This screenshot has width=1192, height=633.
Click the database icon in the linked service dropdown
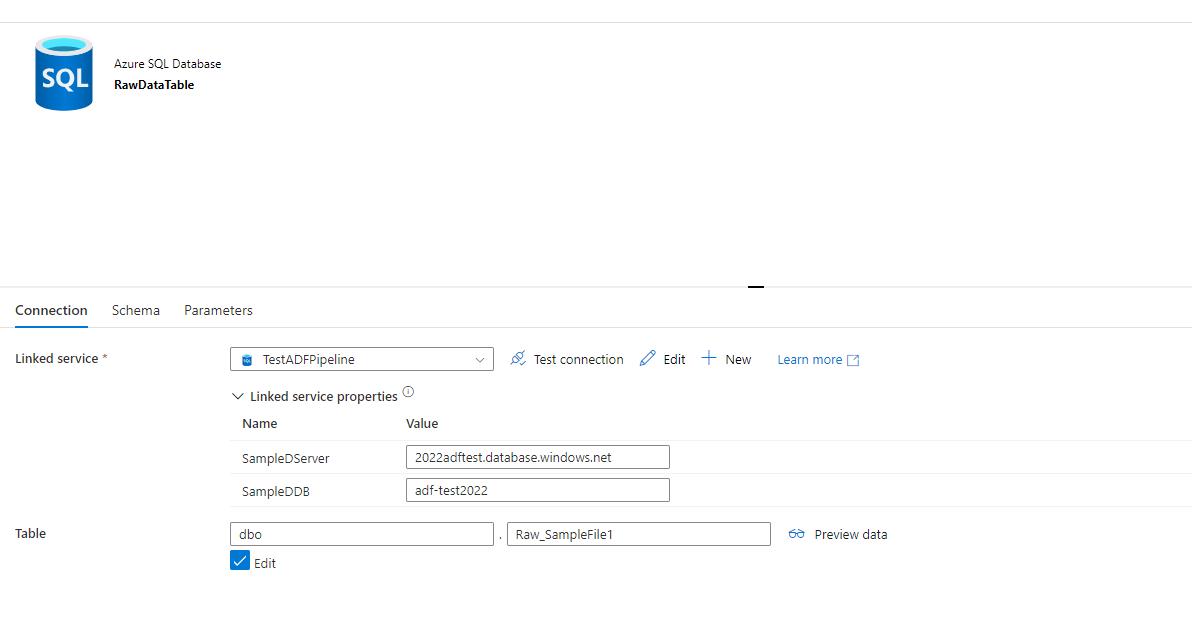(247, 360)
